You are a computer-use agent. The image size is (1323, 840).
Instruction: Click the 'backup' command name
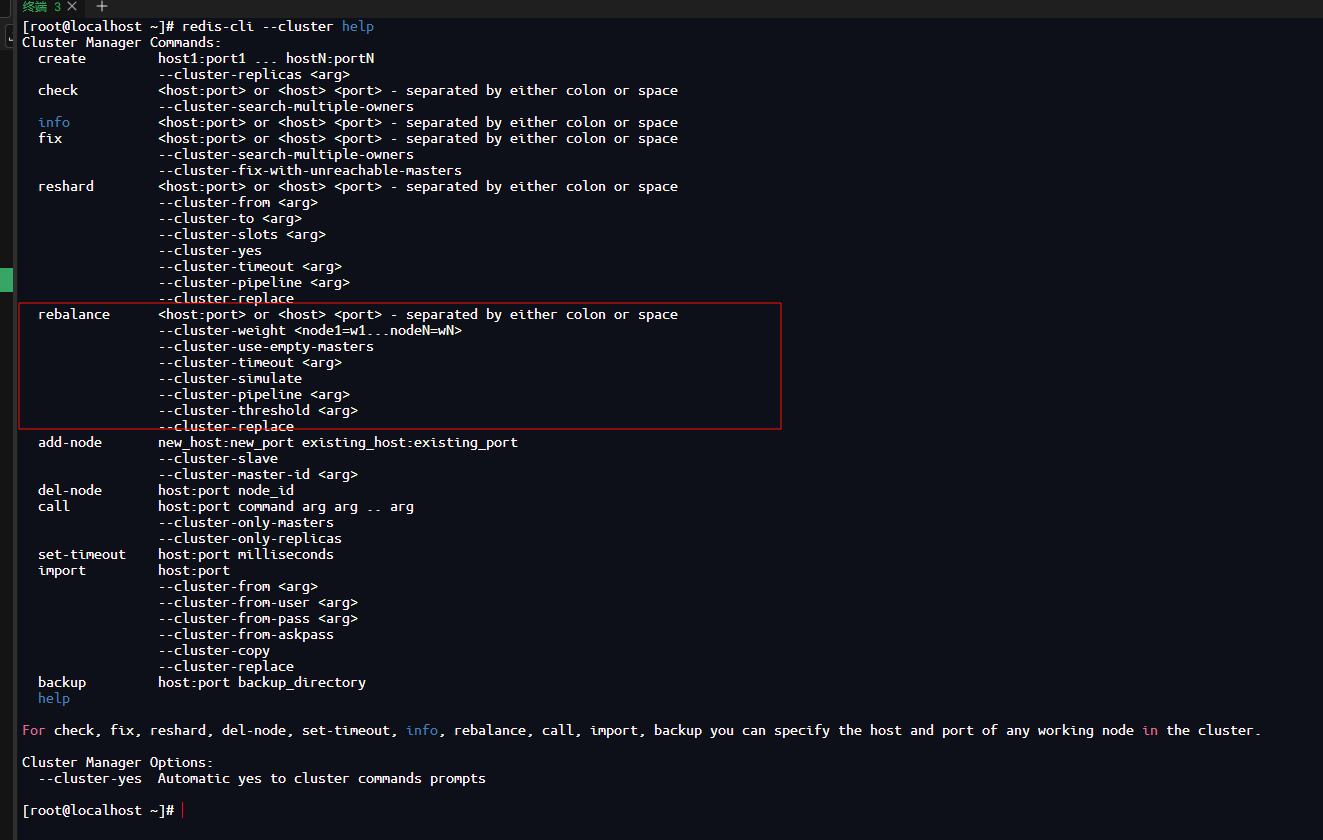62,682
